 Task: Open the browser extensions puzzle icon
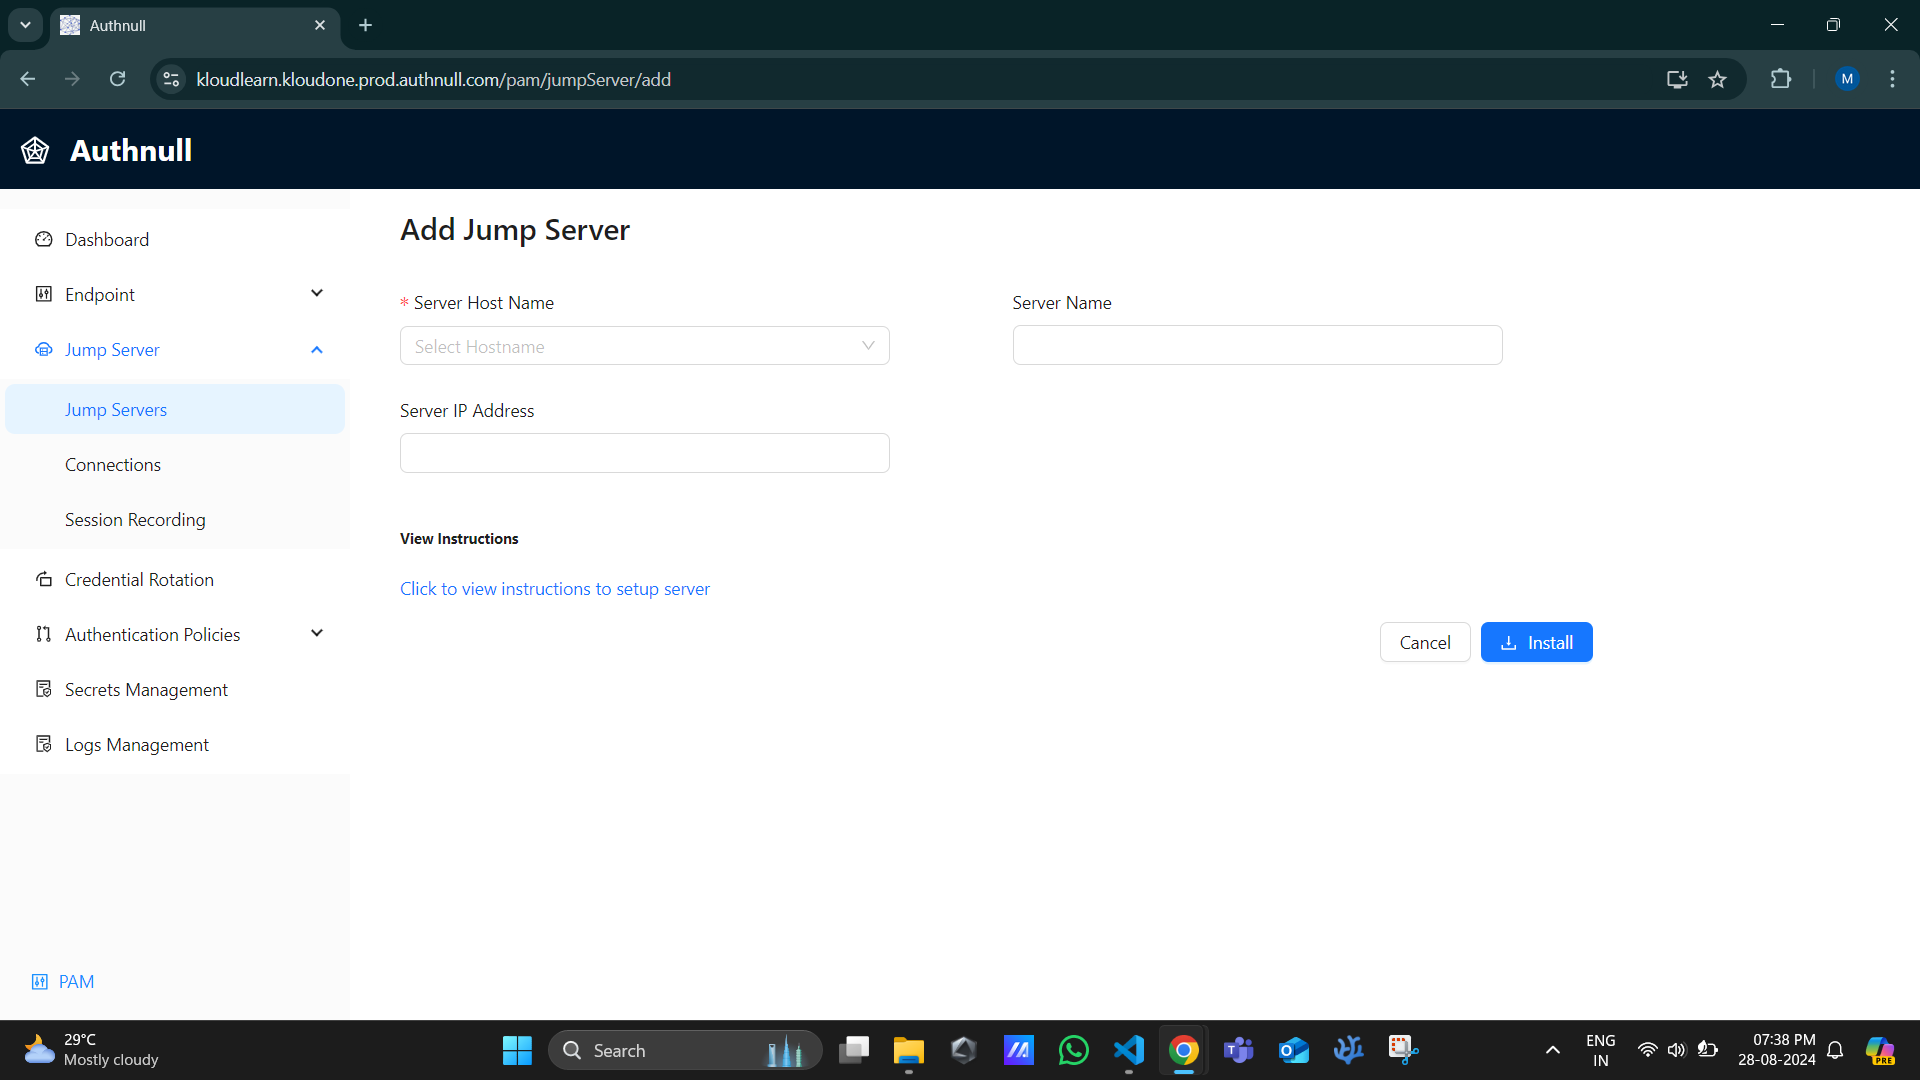pyautogui.click(x=1781, y=79)
